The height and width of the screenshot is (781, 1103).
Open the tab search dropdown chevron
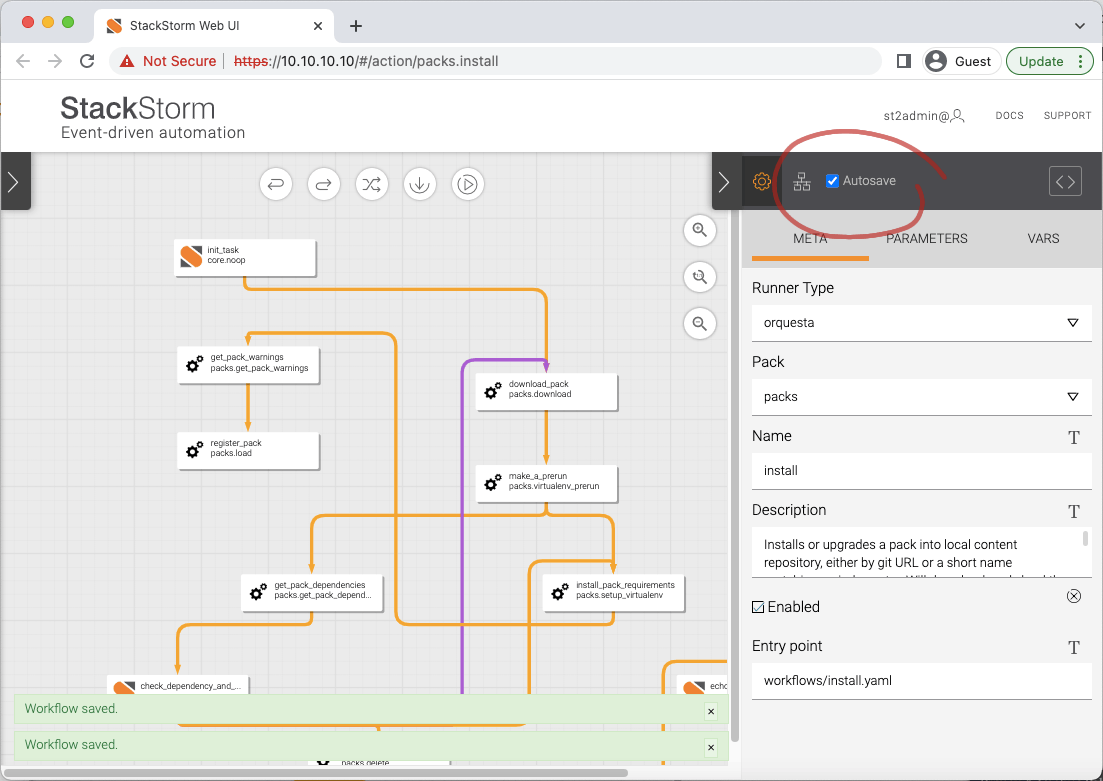point(1079,26)
